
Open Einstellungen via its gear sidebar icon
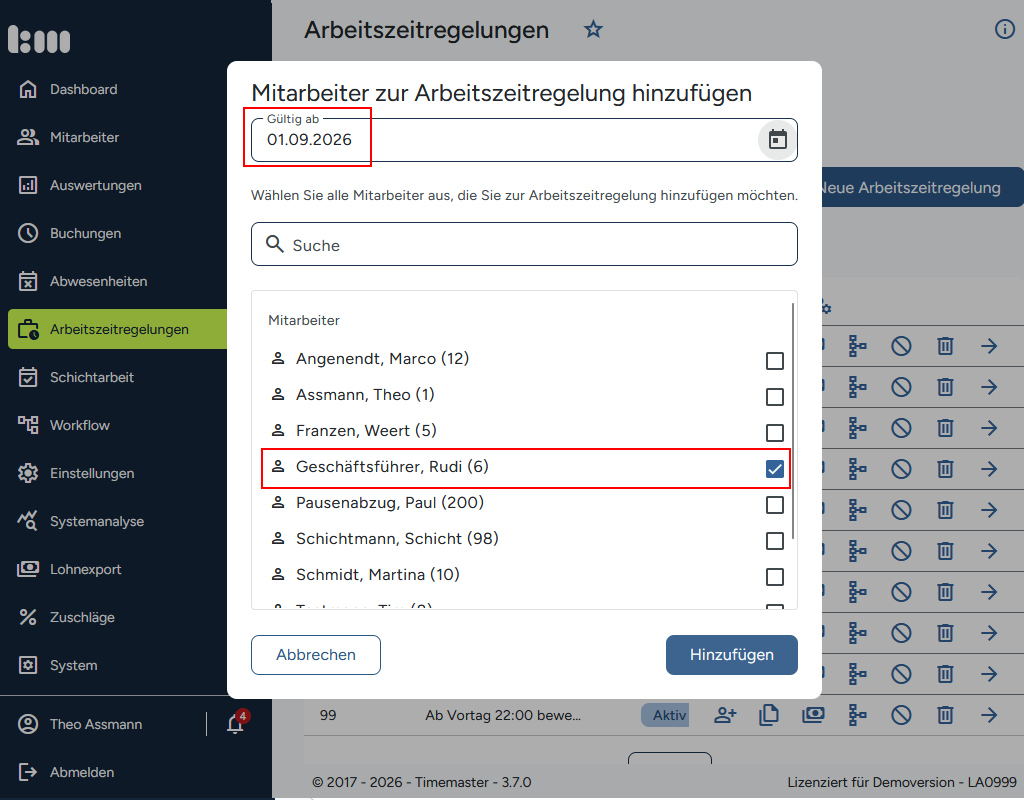coord(27,473)
